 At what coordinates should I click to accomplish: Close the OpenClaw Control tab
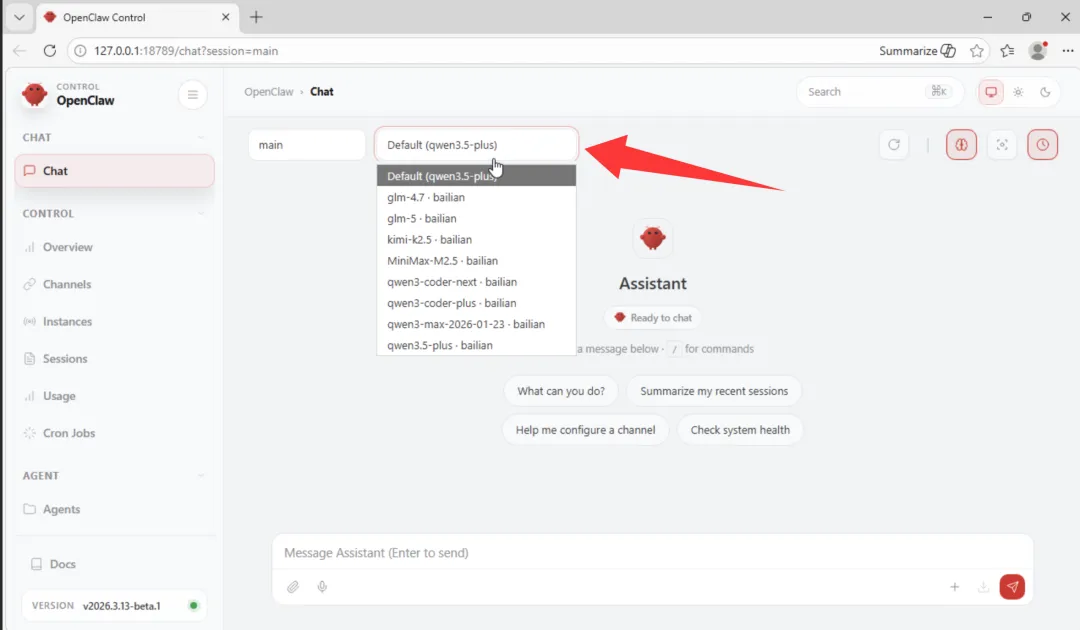tap(225, 17)
